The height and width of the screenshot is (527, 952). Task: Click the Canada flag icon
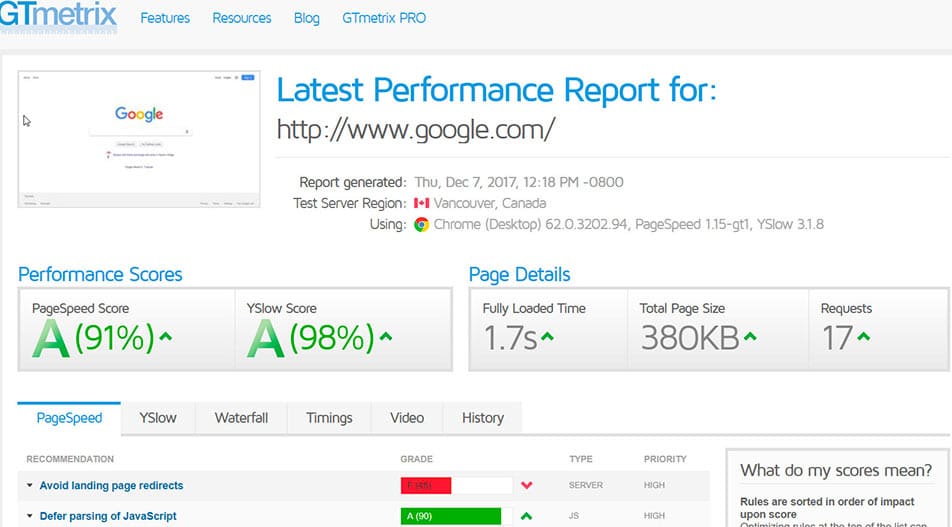pyautogui.click(x=422, y=204)
